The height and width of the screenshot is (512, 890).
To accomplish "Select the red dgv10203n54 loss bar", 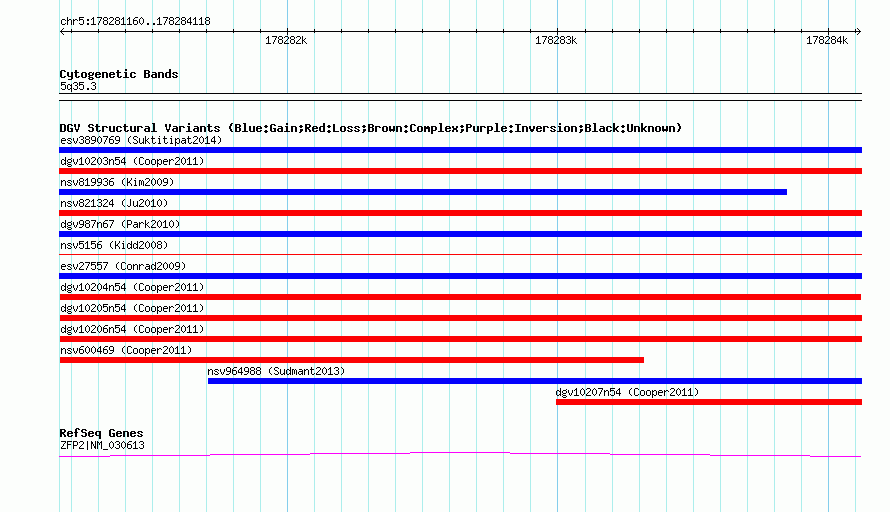I will [x=460, y=171].
